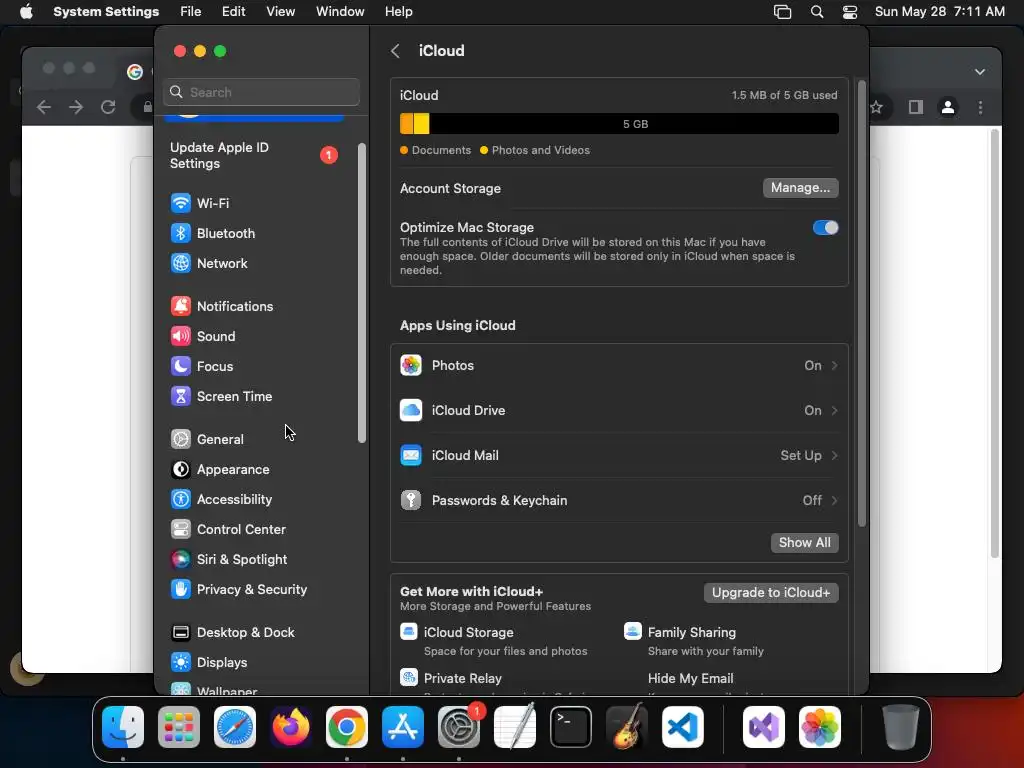
Task: Open Finder from the Dock
Action: (123, 727)
